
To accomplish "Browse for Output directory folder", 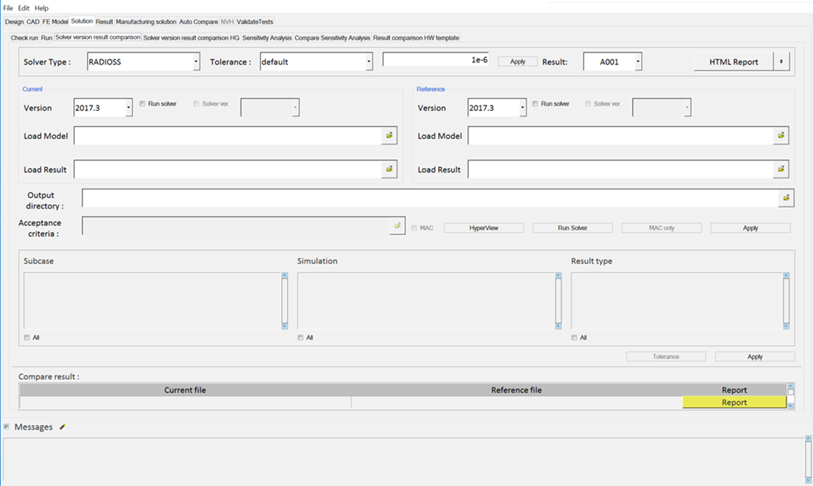I will 786,198.
